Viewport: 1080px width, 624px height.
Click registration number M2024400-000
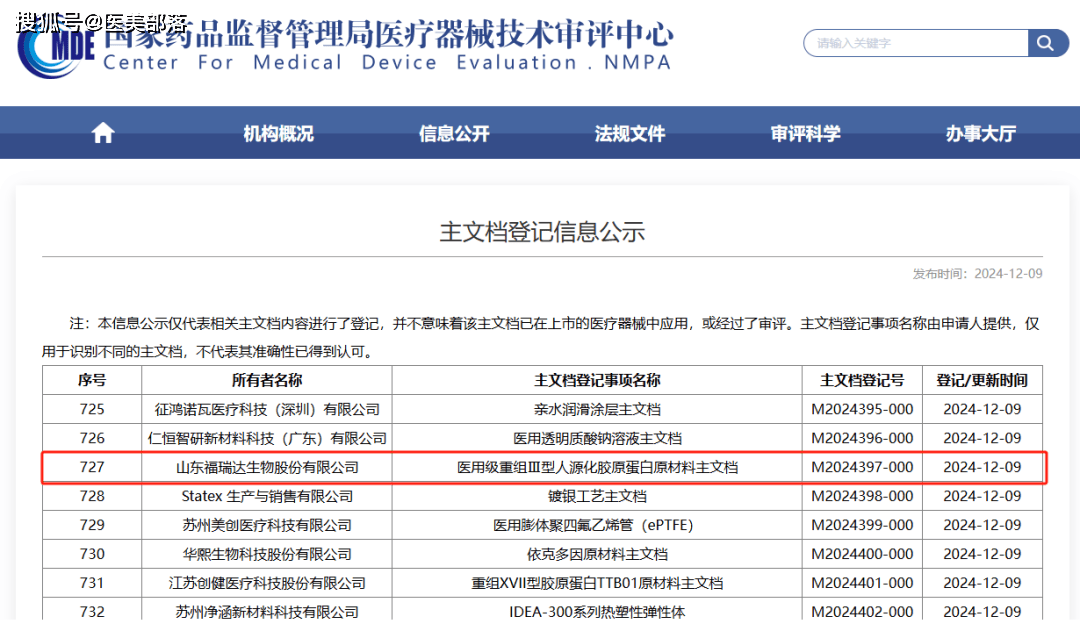point(862,554)
